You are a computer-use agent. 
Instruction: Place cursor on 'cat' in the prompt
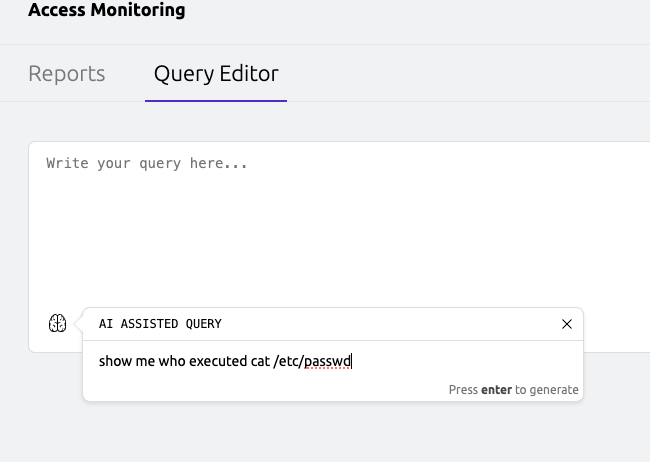click(260, 361)
